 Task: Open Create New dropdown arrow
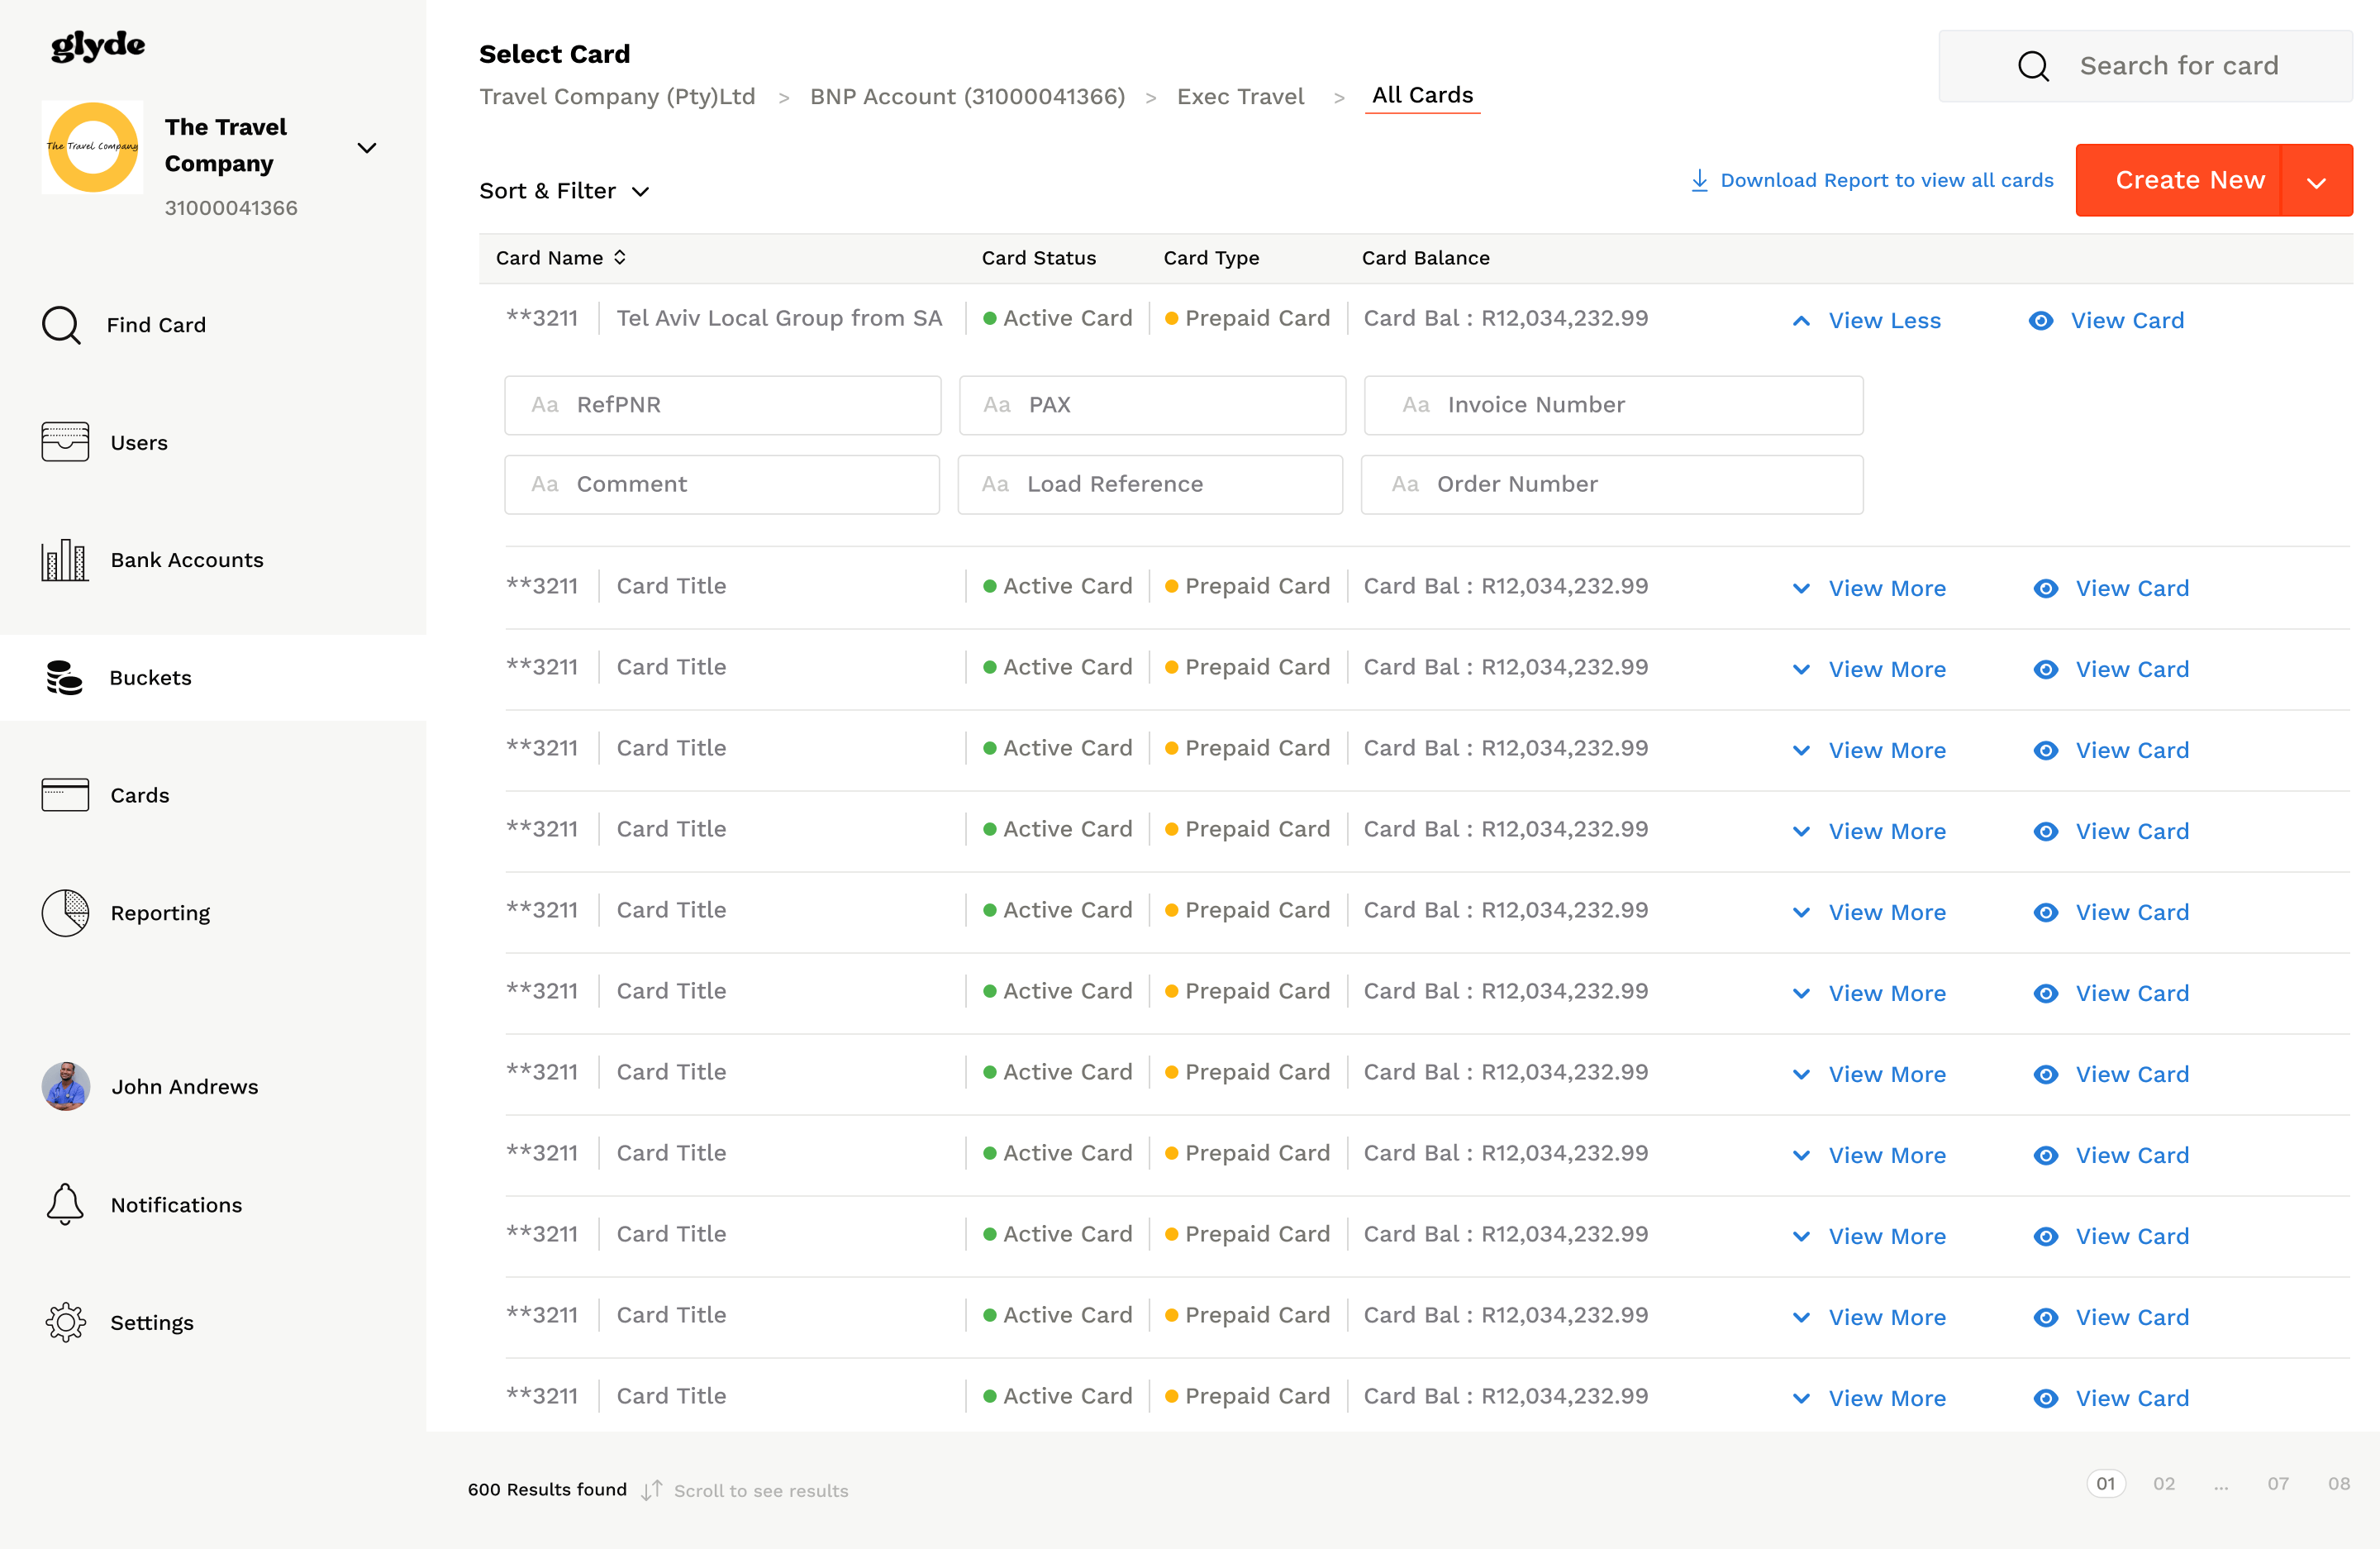point(2316,181)
